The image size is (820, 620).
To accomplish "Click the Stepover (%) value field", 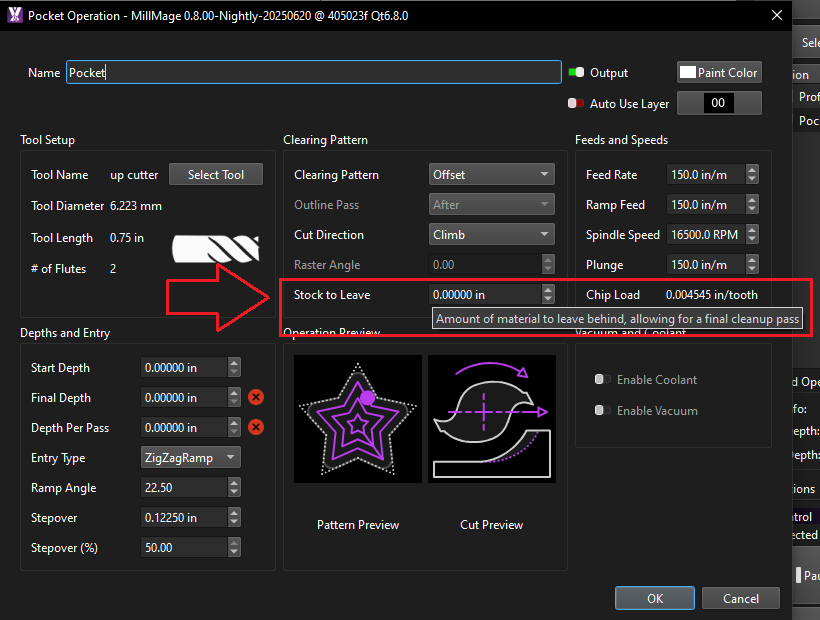I will 185,547.
